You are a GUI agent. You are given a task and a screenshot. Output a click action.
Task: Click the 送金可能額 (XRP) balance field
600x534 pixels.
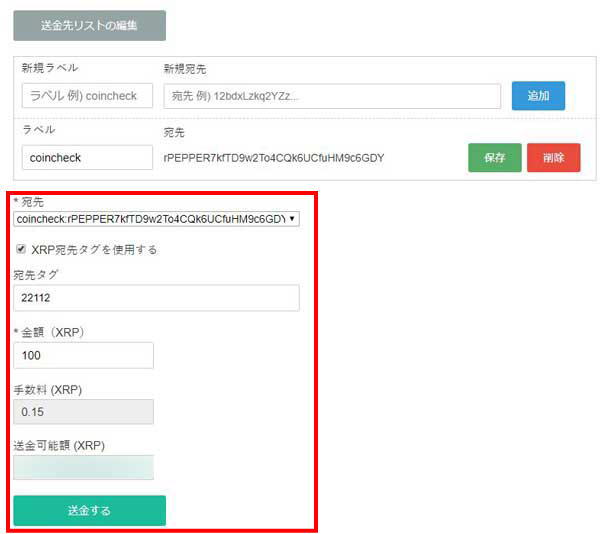tap(83, 468)
